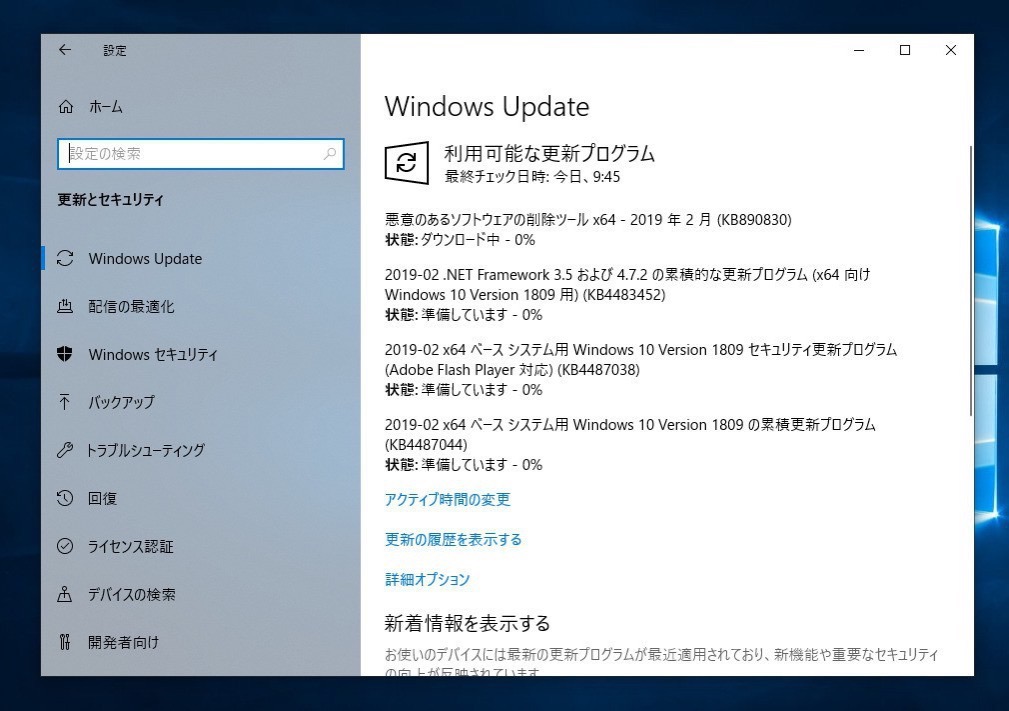1009x711 pixels.
Task: Click the vertical scrollbar in update pane
Action: click(x=970, y=280)
